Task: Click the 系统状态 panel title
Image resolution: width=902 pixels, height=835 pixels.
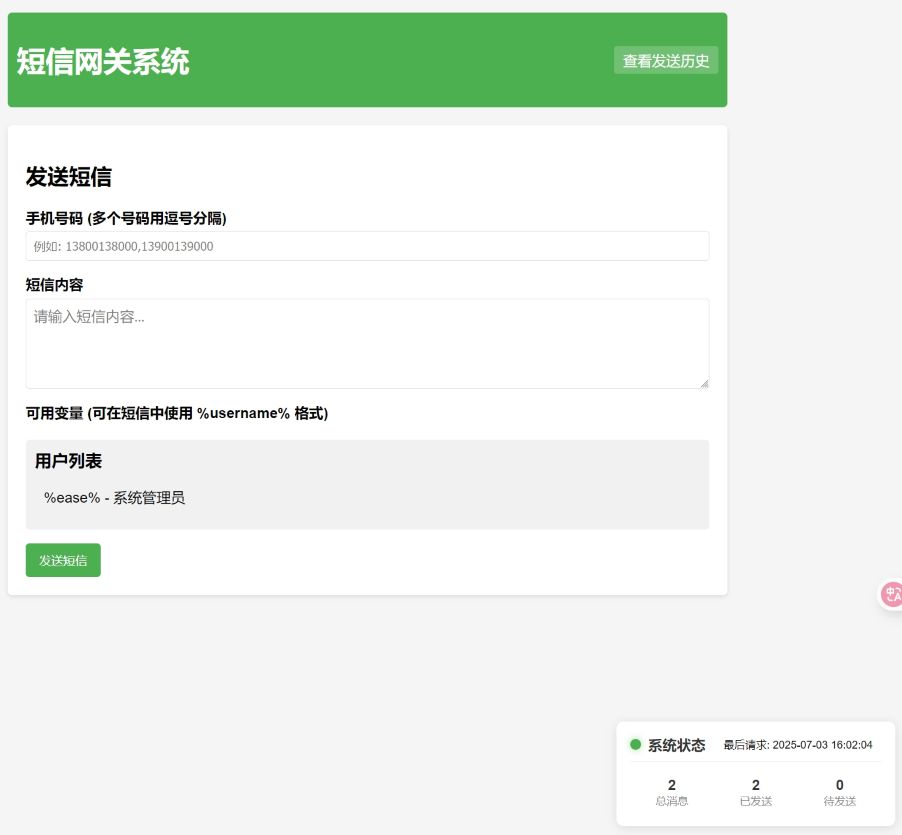Action: tap(676, 745)
